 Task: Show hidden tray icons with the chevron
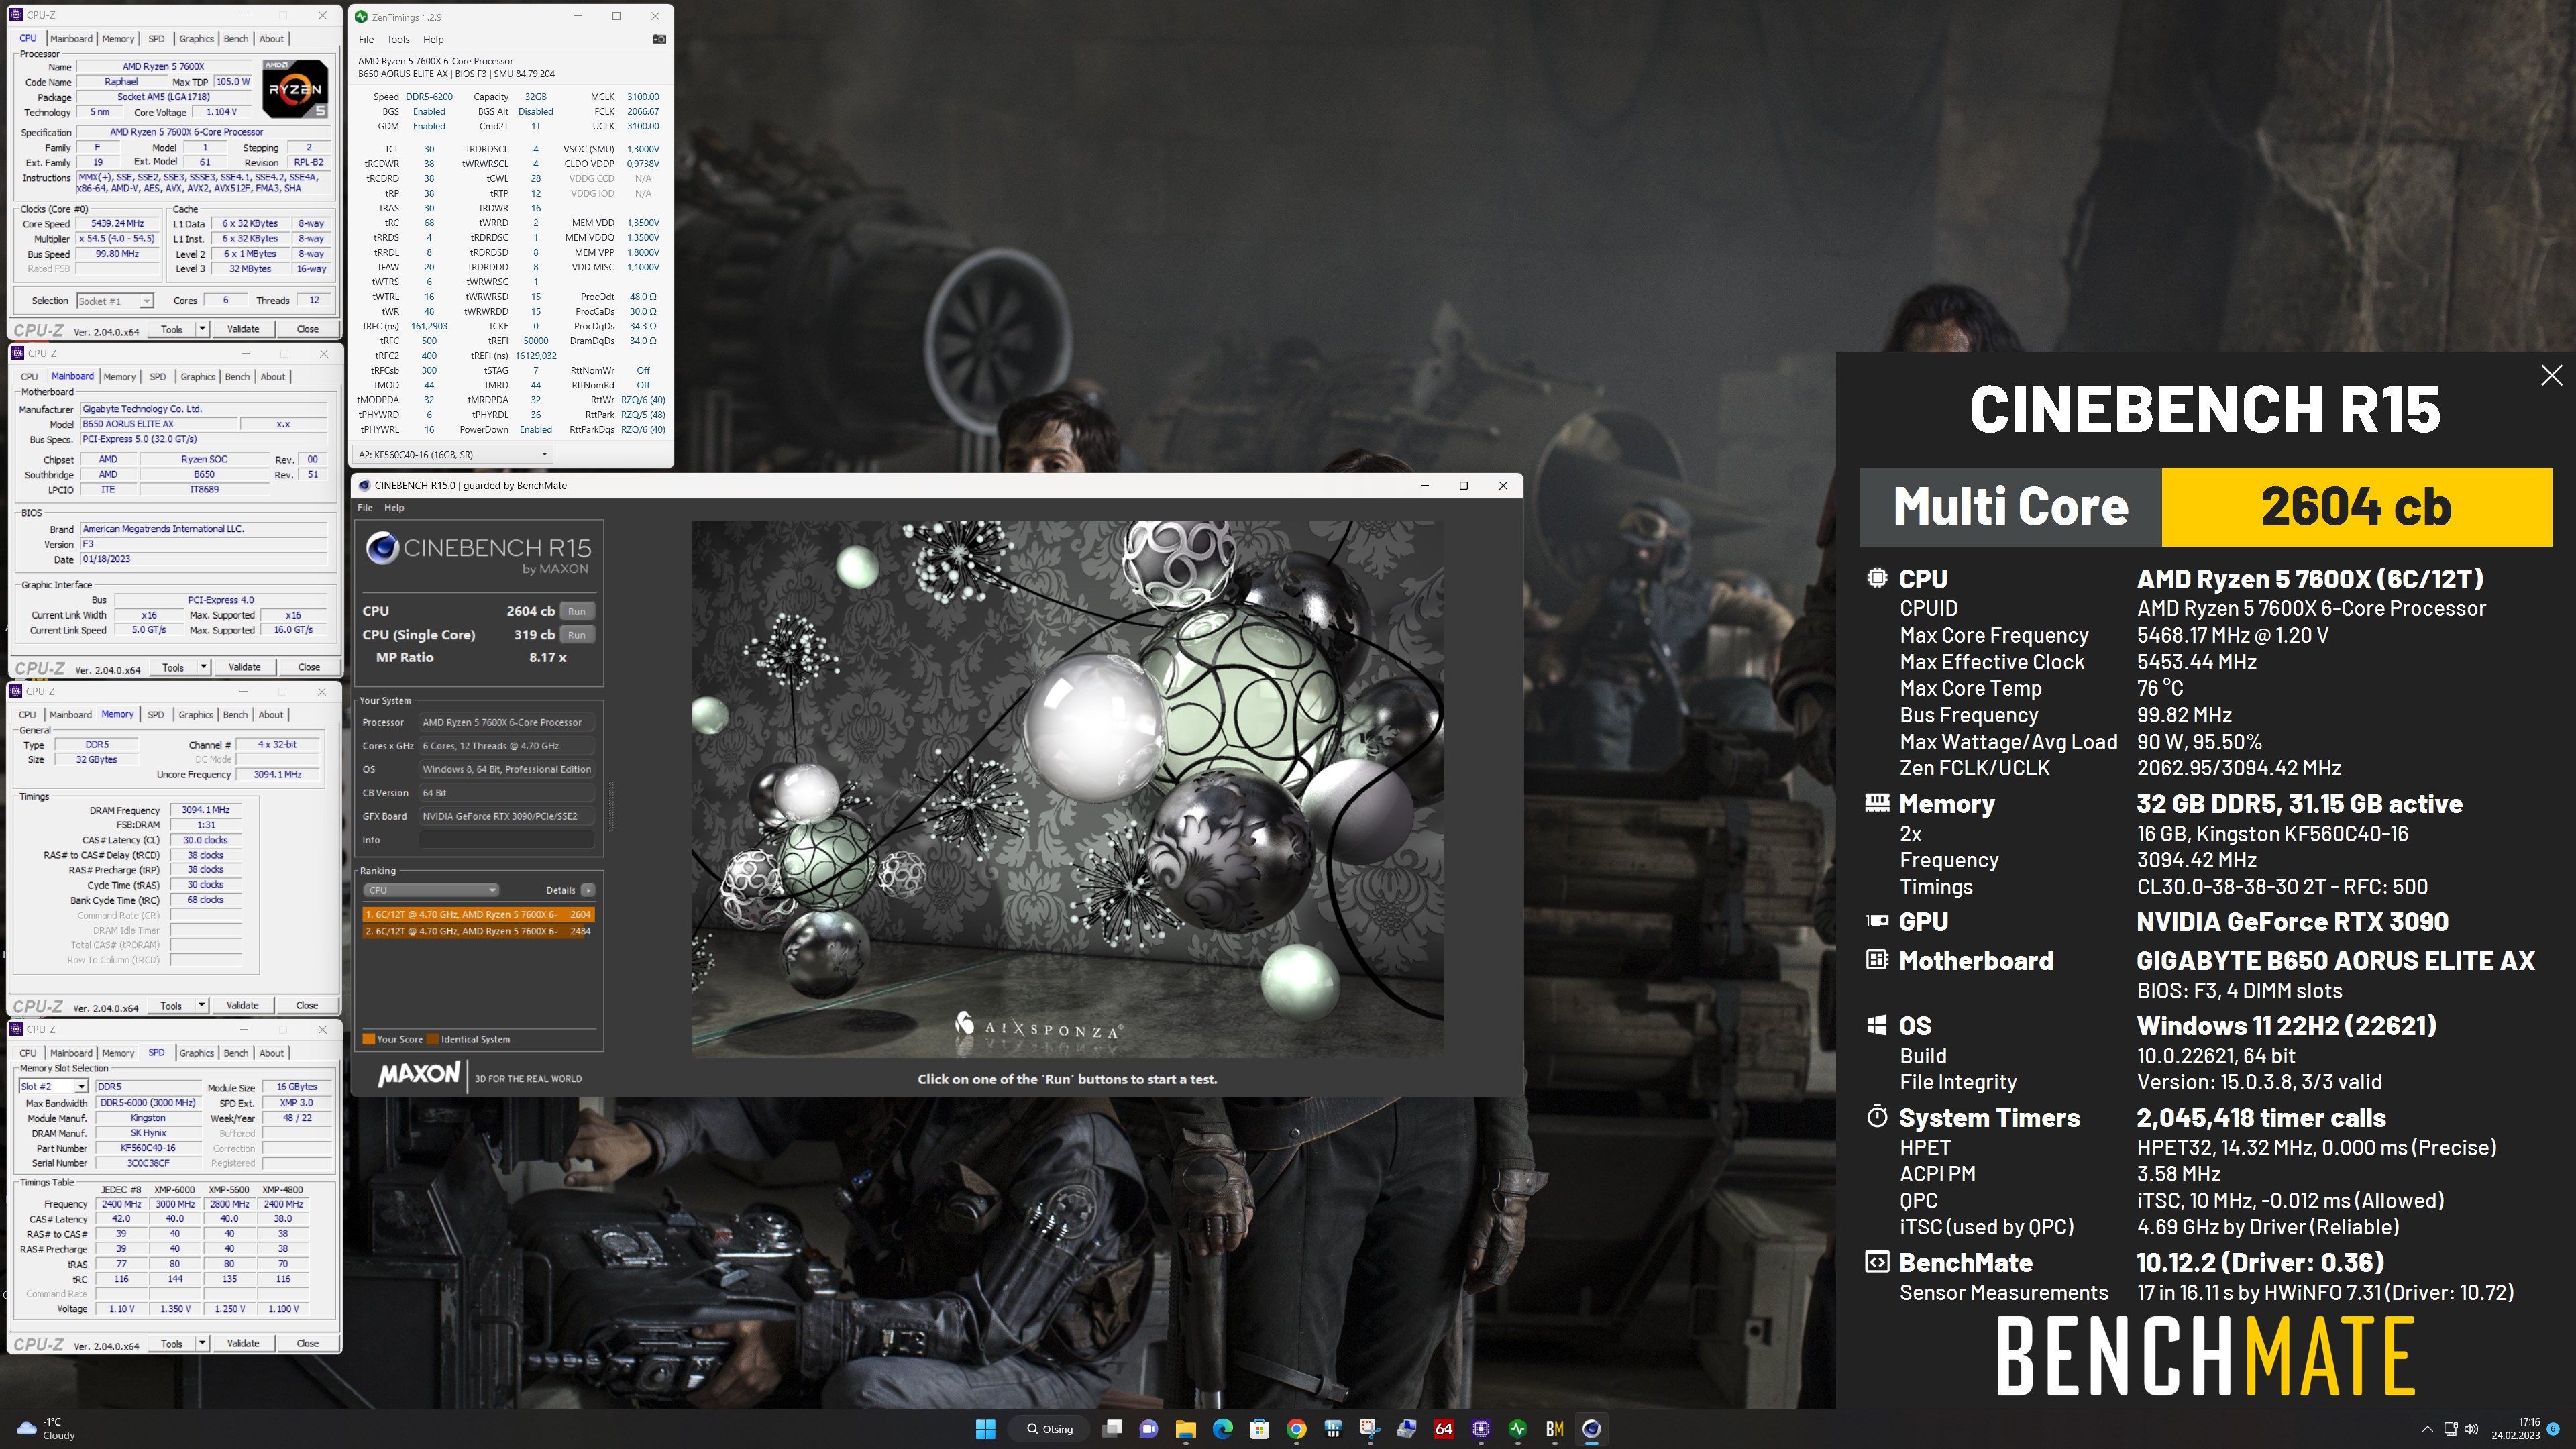coord(2427,1429)
